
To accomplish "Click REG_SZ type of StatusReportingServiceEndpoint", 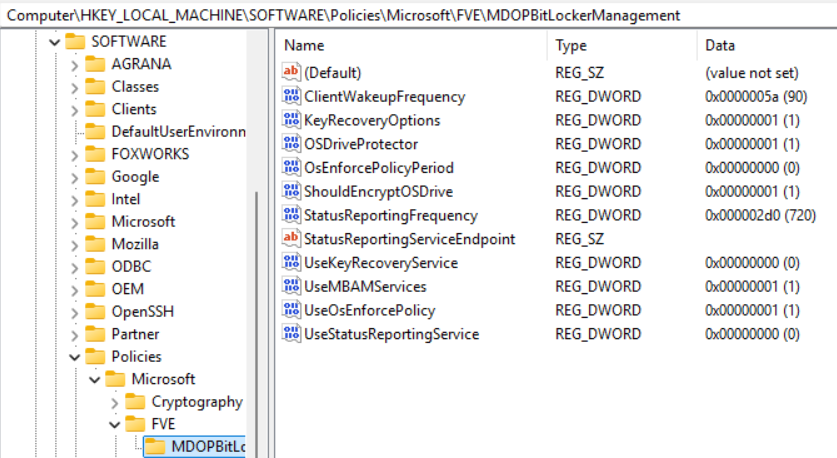I will click(579, 239).
